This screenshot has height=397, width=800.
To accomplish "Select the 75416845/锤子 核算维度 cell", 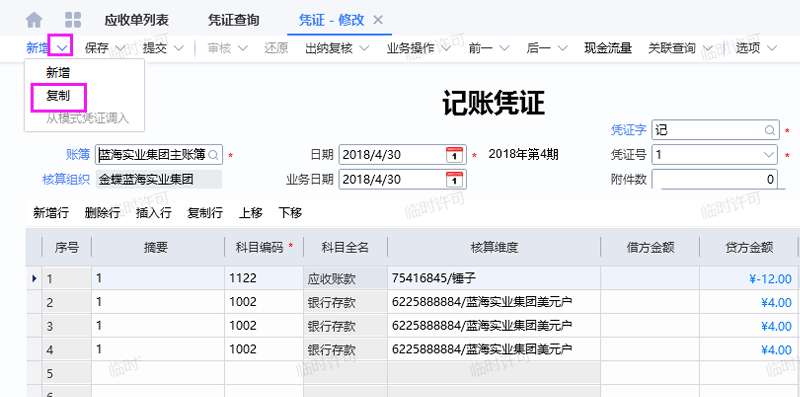I will click(494, 278).
